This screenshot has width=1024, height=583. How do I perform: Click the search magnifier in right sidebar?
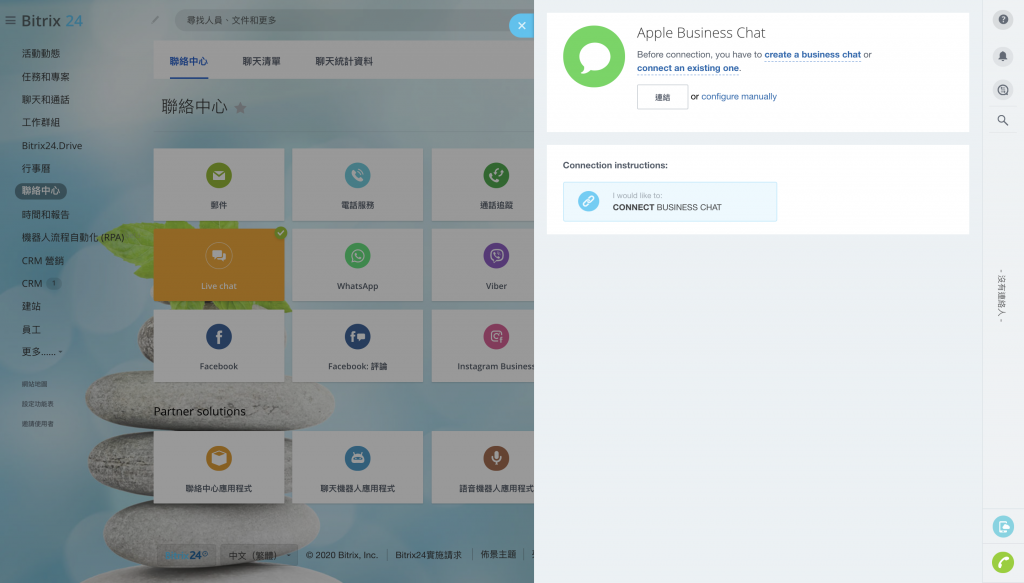click(x=1003, y=121)
